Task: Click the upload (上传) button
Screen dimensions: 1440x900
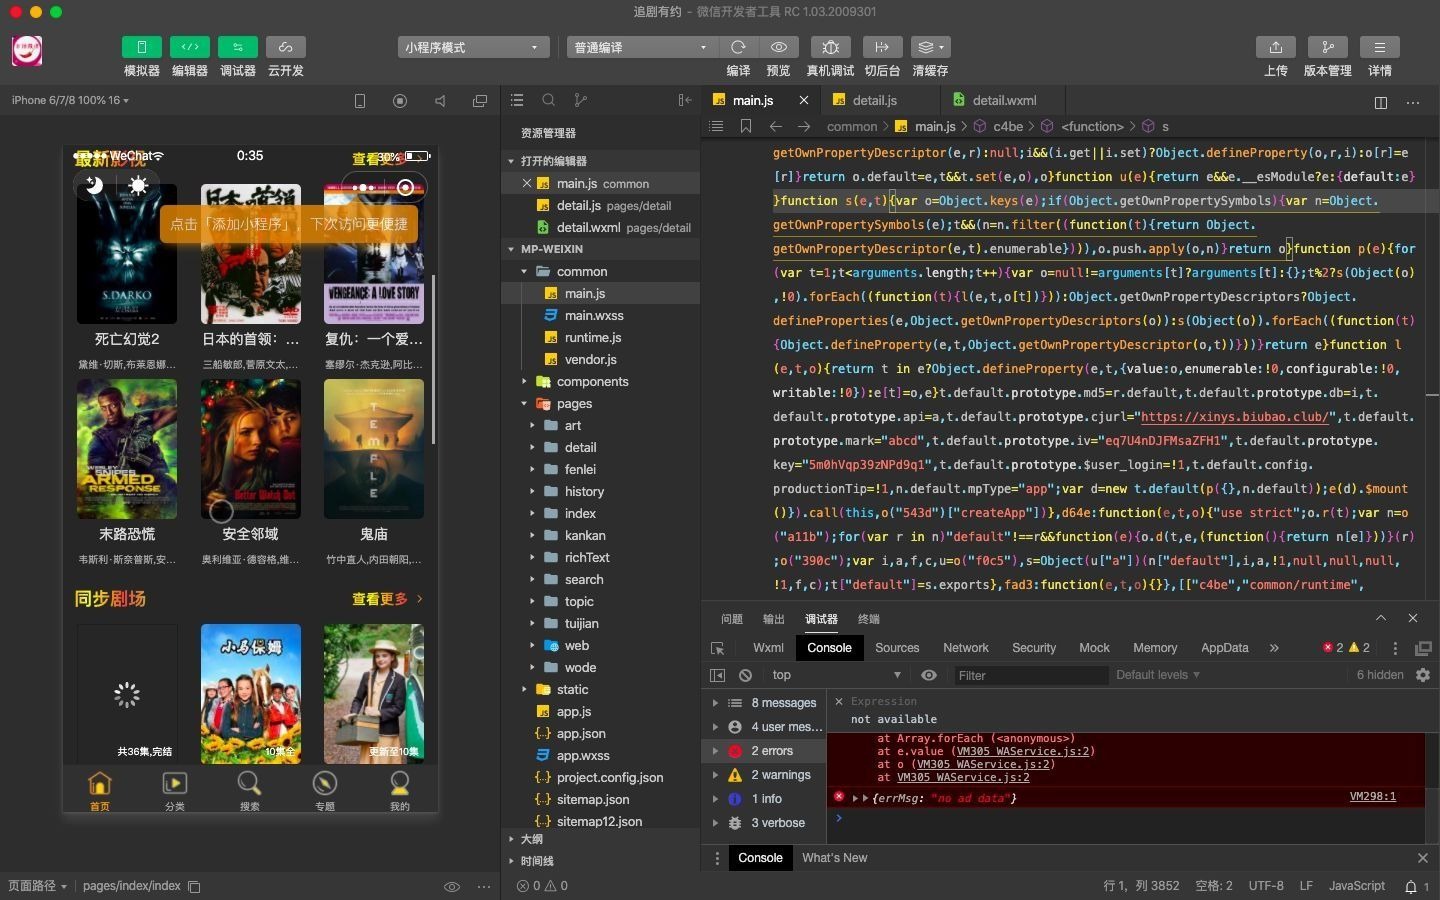Action: [x=1275, y=47]
